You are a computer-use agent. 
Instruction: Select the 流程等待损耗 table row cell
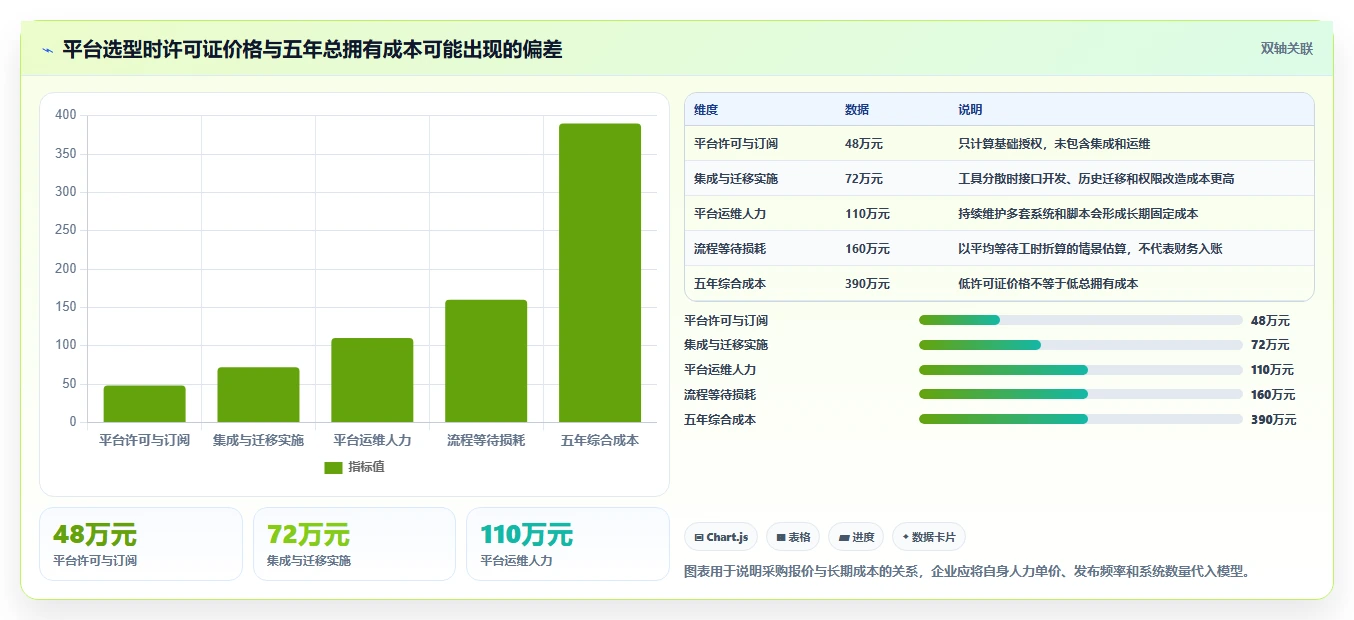730,249
